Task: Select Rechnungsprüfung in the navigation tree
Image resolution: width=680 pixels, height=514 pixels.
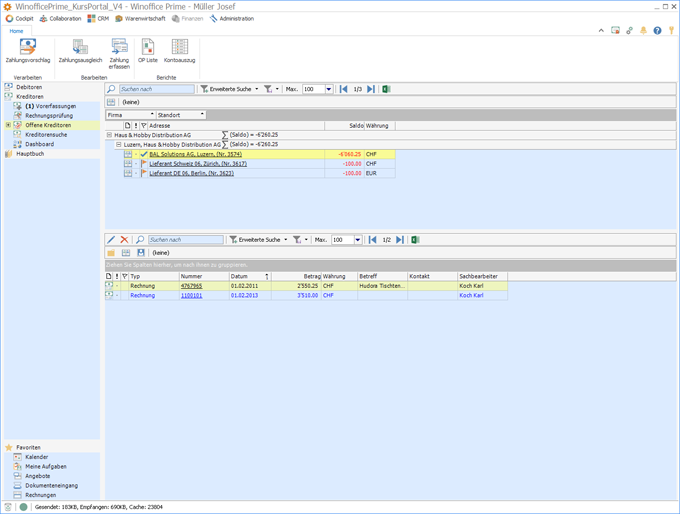Action: pos(49,116)
